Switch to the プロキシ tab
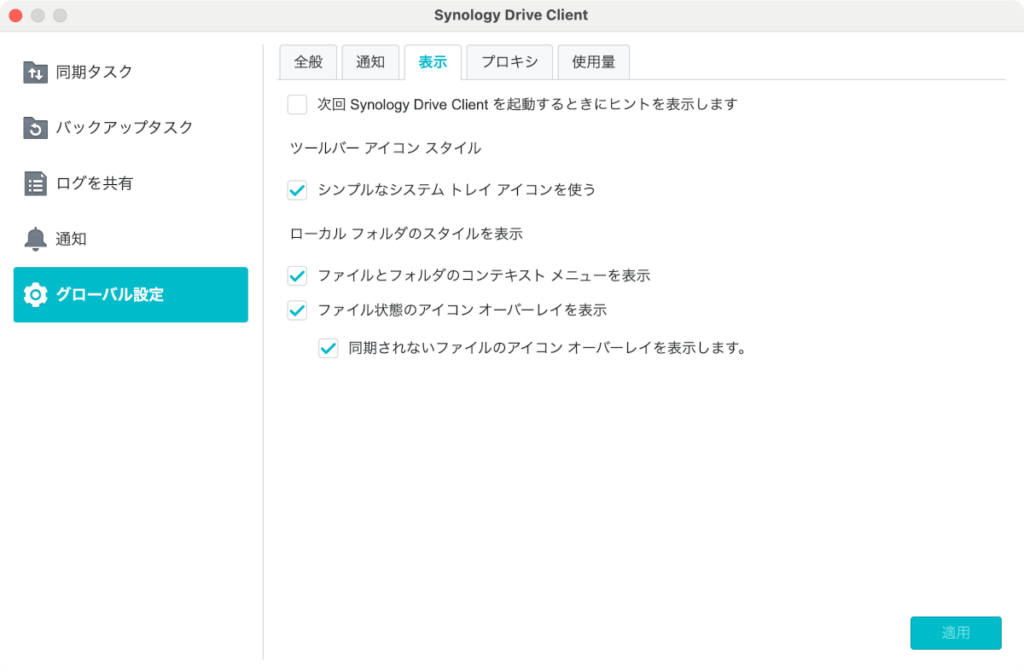Image resolution: width=1024 pixels, height=672 pixels. [510, 62]
